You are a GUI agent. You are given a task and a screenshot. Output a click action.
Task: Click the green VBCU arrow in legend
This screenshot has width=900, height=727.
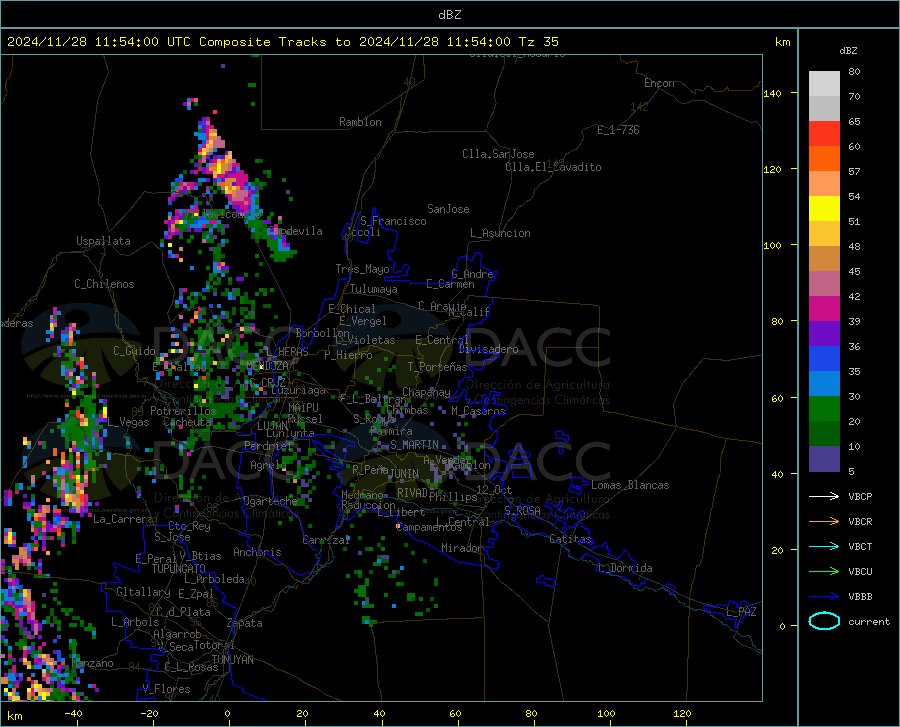(824, 572)
